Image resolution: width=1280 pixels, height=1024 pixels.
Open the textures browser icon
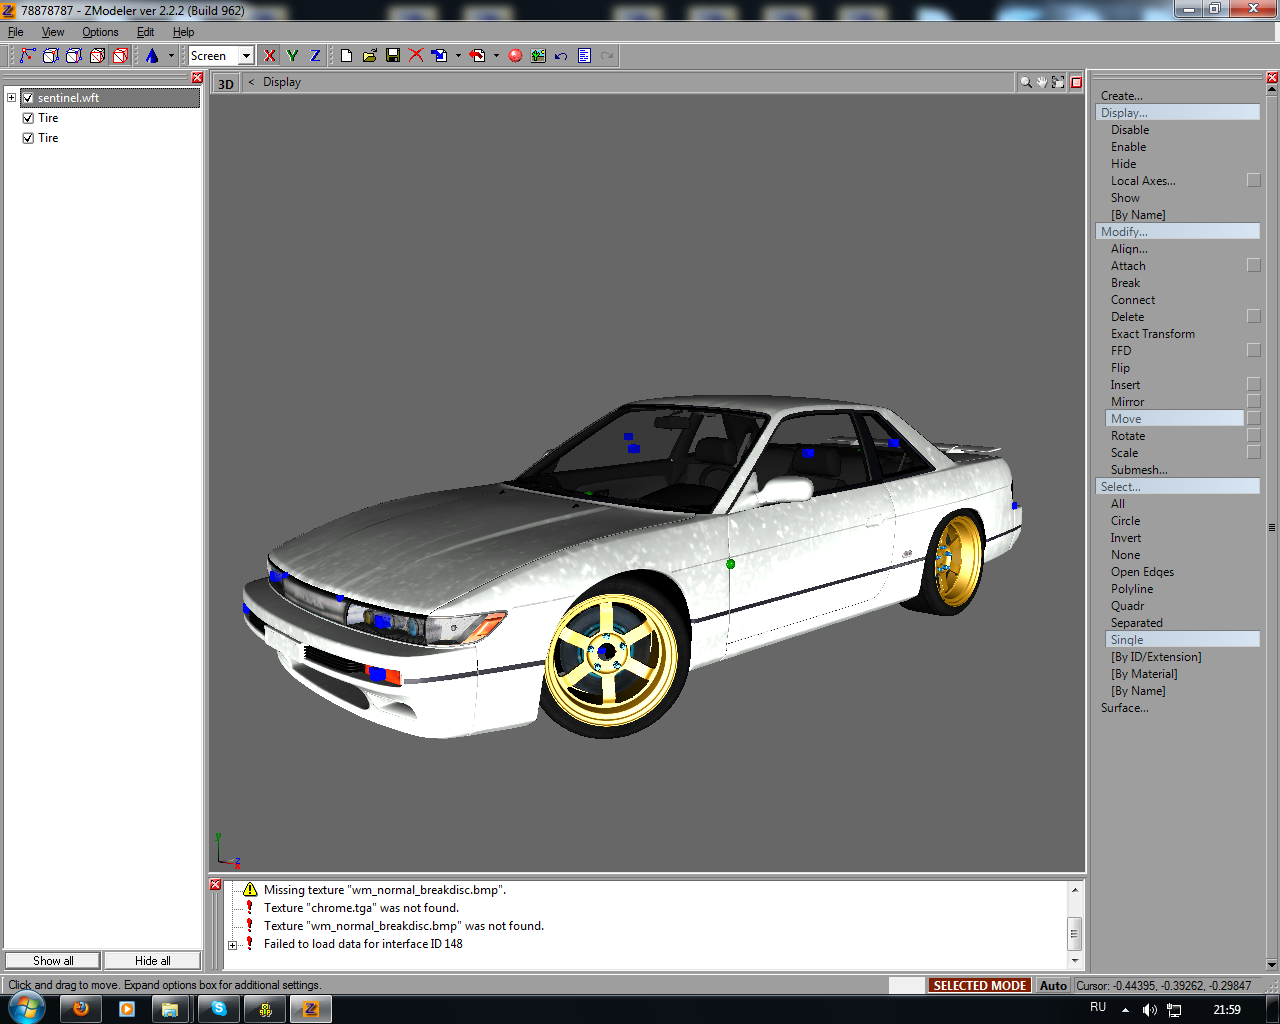point(538,56)
